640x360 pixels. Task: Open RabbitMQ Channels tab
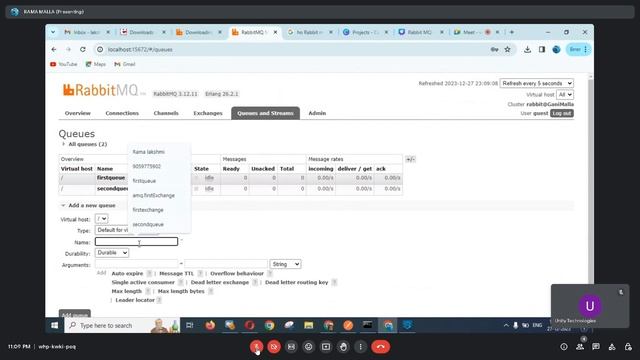(166, 113)
